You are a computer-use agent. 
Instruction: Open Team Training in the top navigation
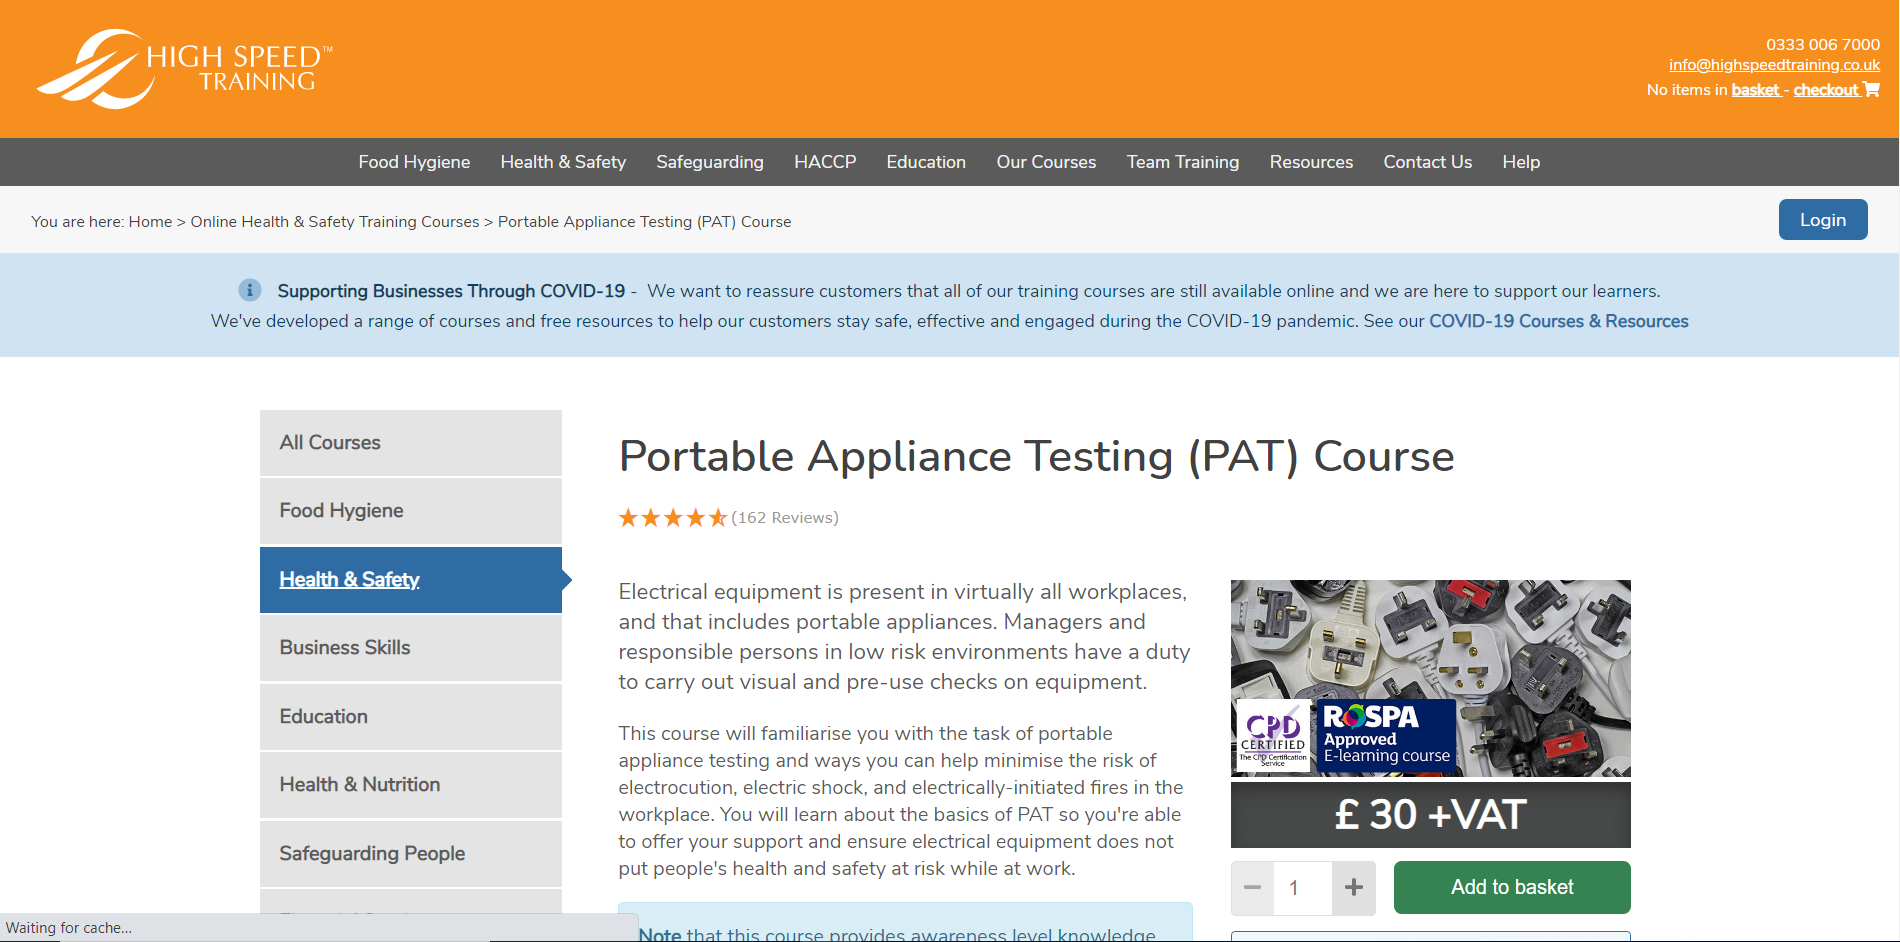1182,162
